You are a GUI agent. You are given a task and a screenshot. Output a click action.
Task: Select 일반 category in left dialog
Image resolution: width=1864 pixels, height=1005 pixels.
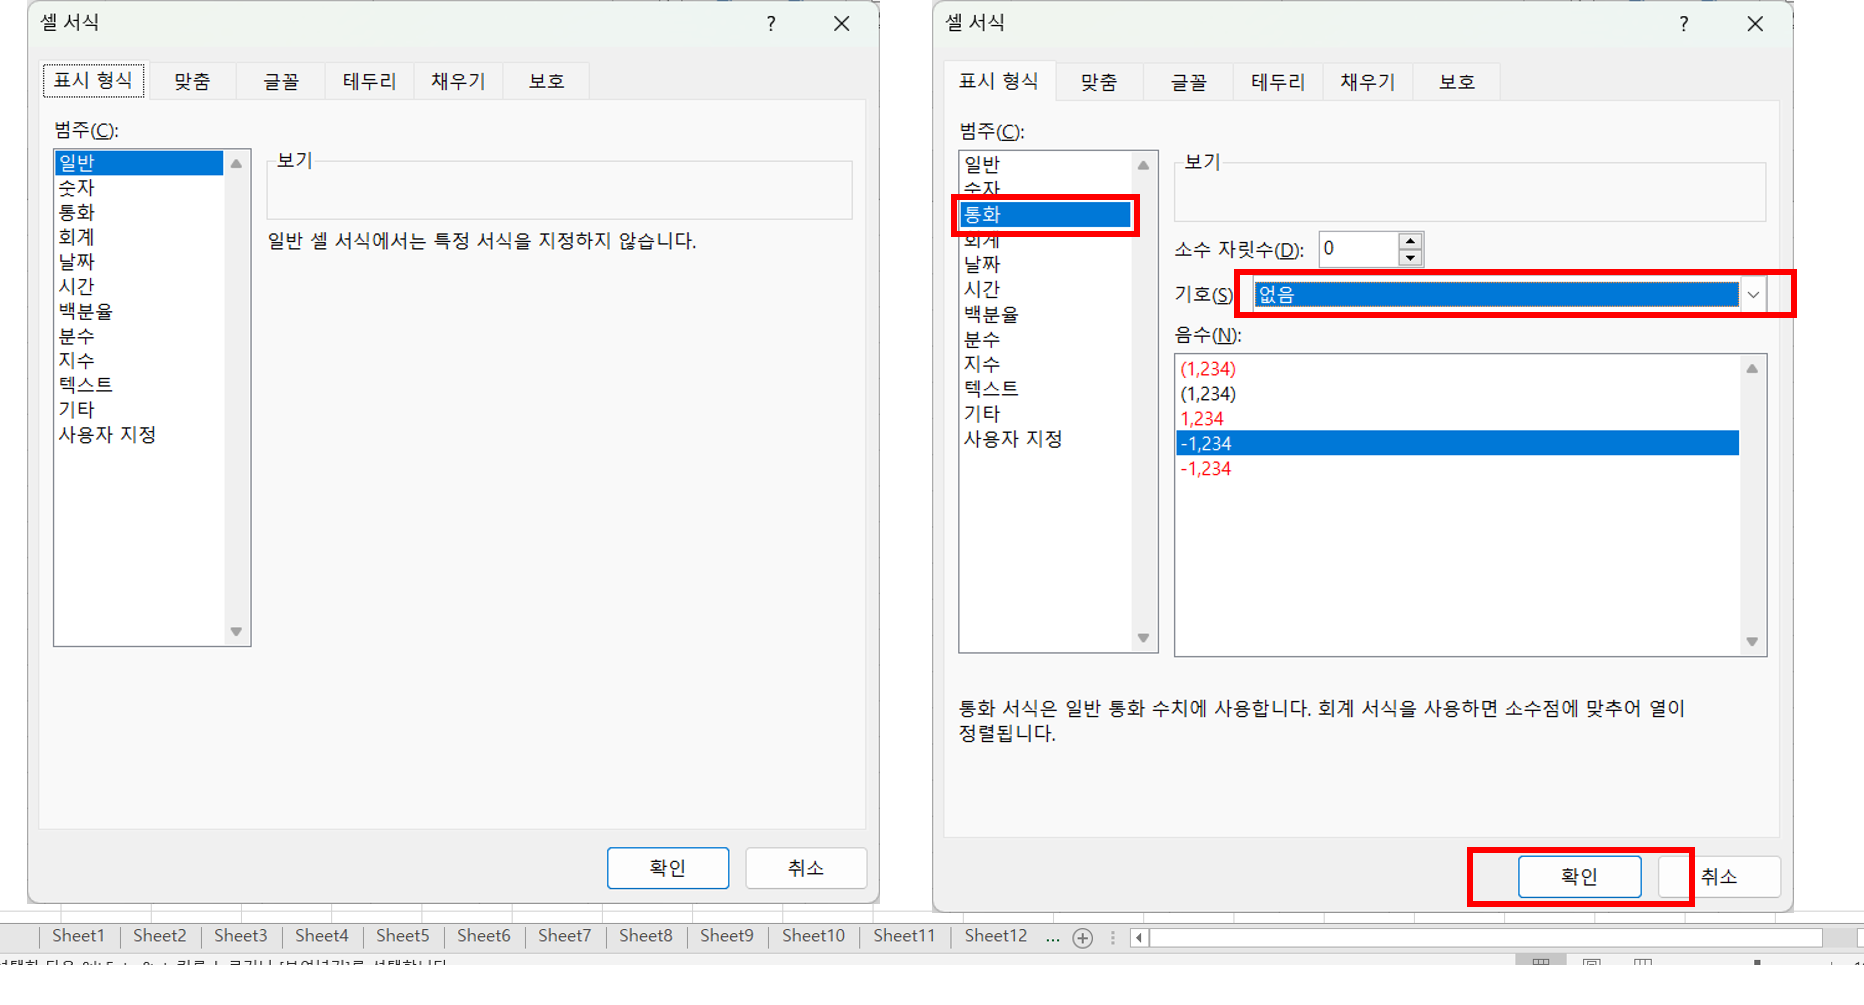point(139,163)
